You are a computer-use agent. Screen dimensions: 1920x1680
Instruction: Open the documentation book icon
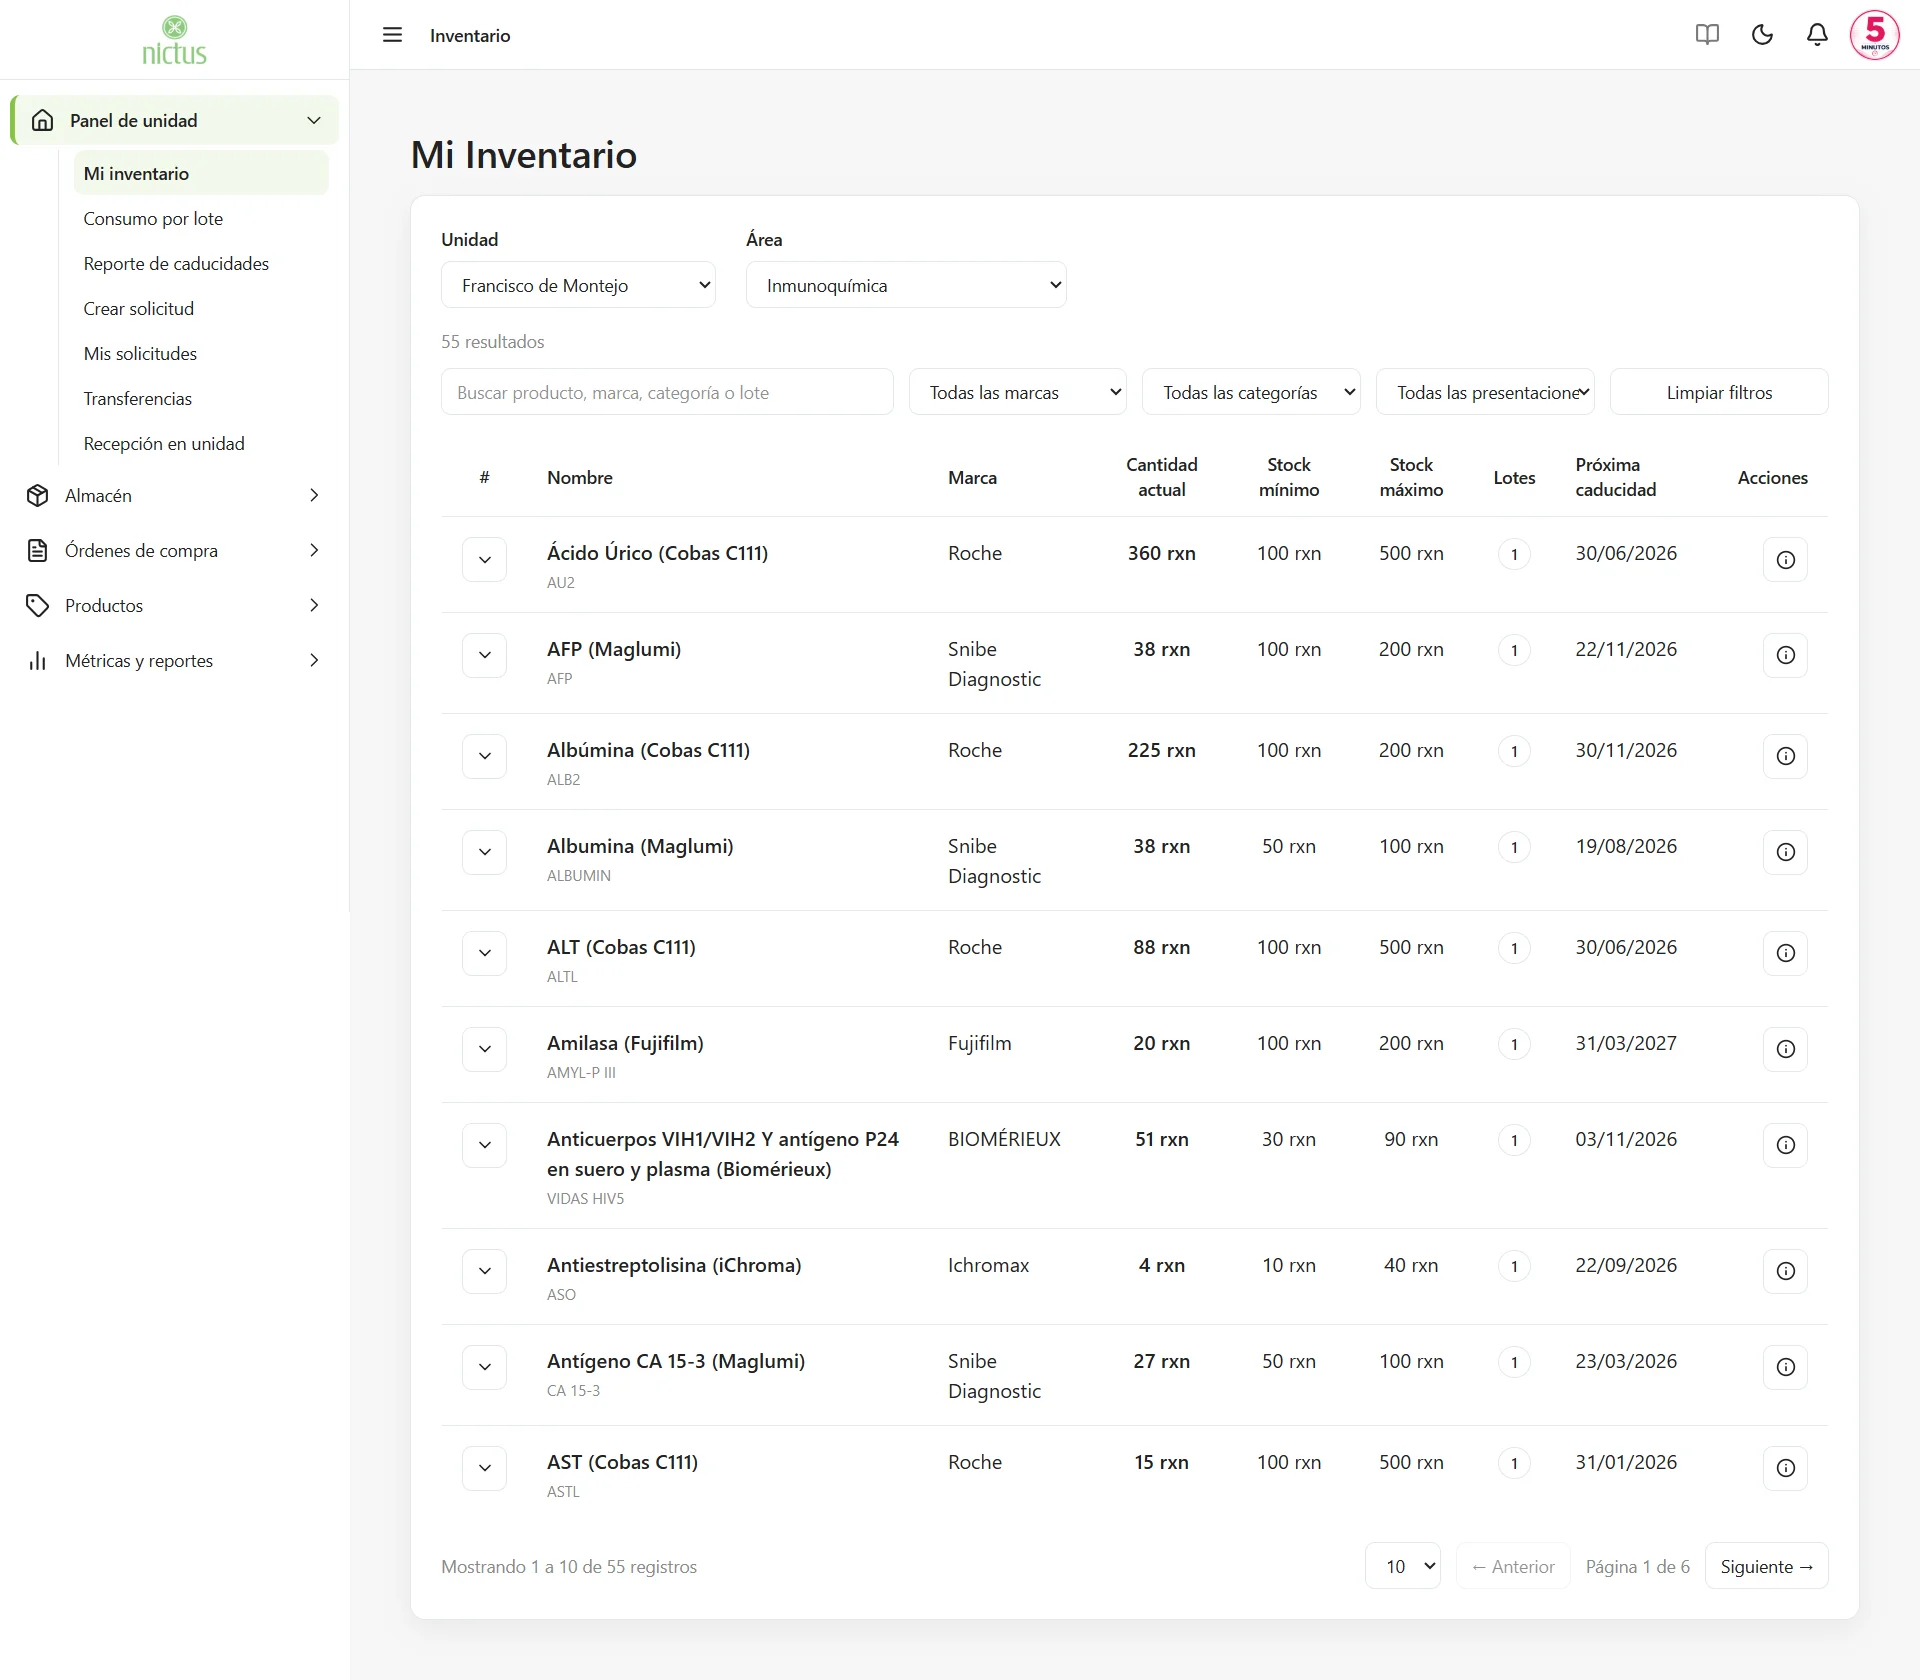1707,35
